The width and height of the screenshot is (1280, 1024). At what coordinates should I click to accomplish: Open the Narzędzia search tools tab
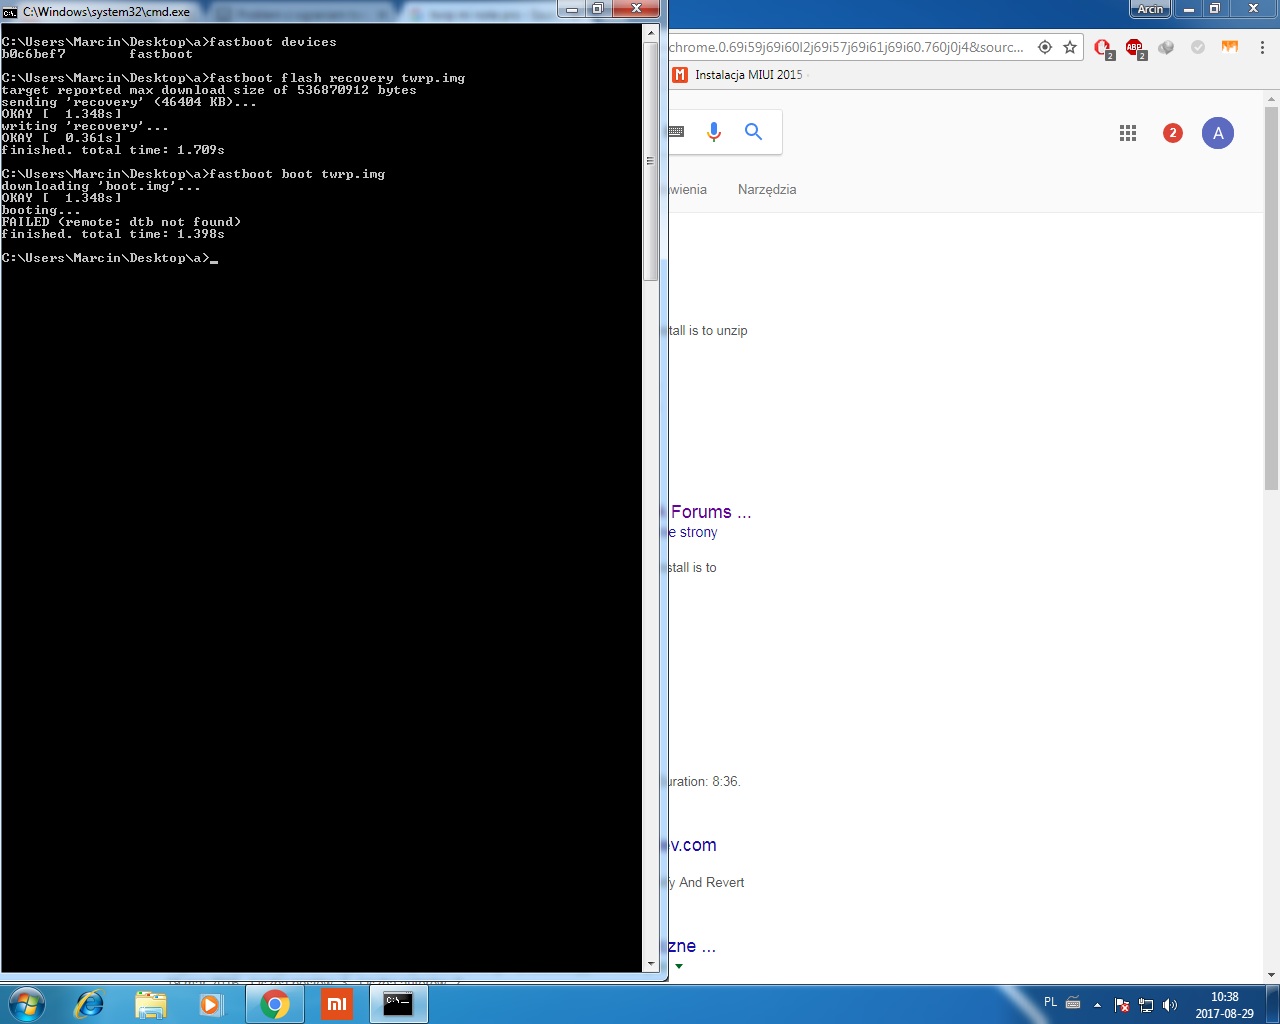click(x=766, y=189)
